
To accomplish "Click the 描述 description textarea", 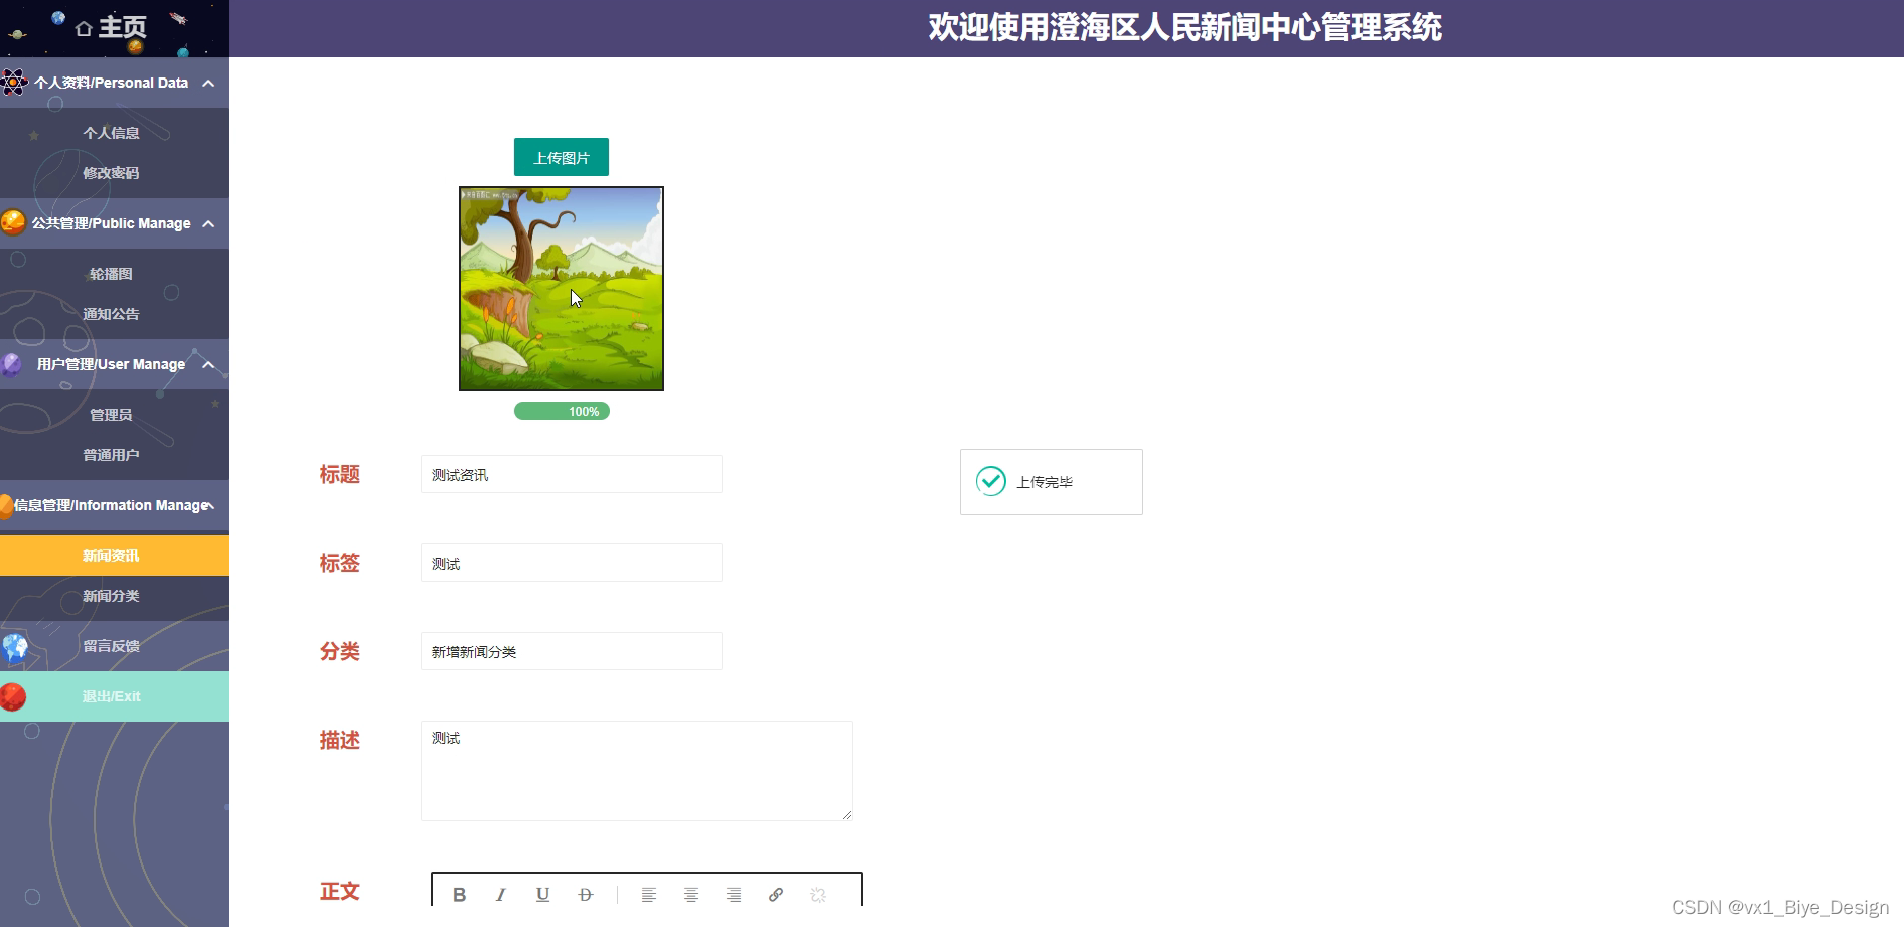I will pyautogui.click(x=637, y=771).
